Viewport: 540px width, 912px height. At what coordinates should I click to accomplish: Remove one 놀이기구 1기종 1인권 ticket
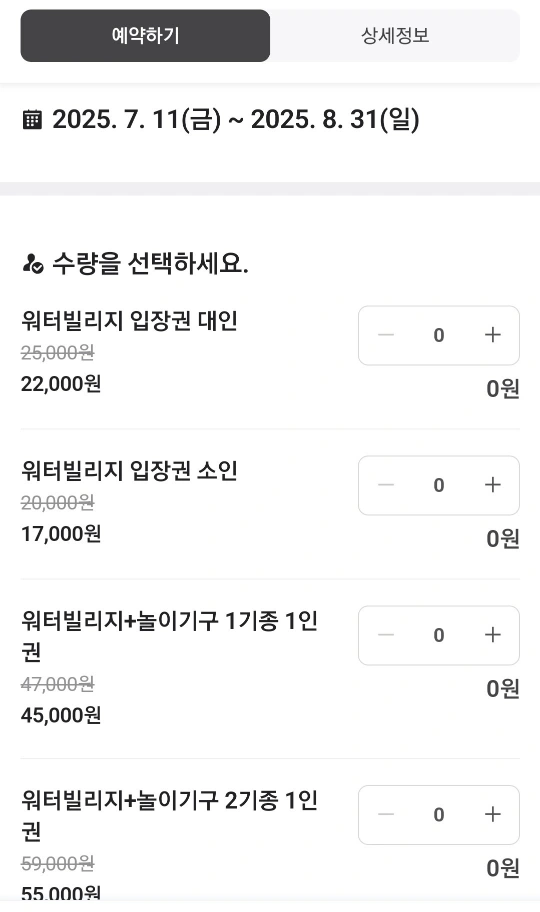pos(386,635)
